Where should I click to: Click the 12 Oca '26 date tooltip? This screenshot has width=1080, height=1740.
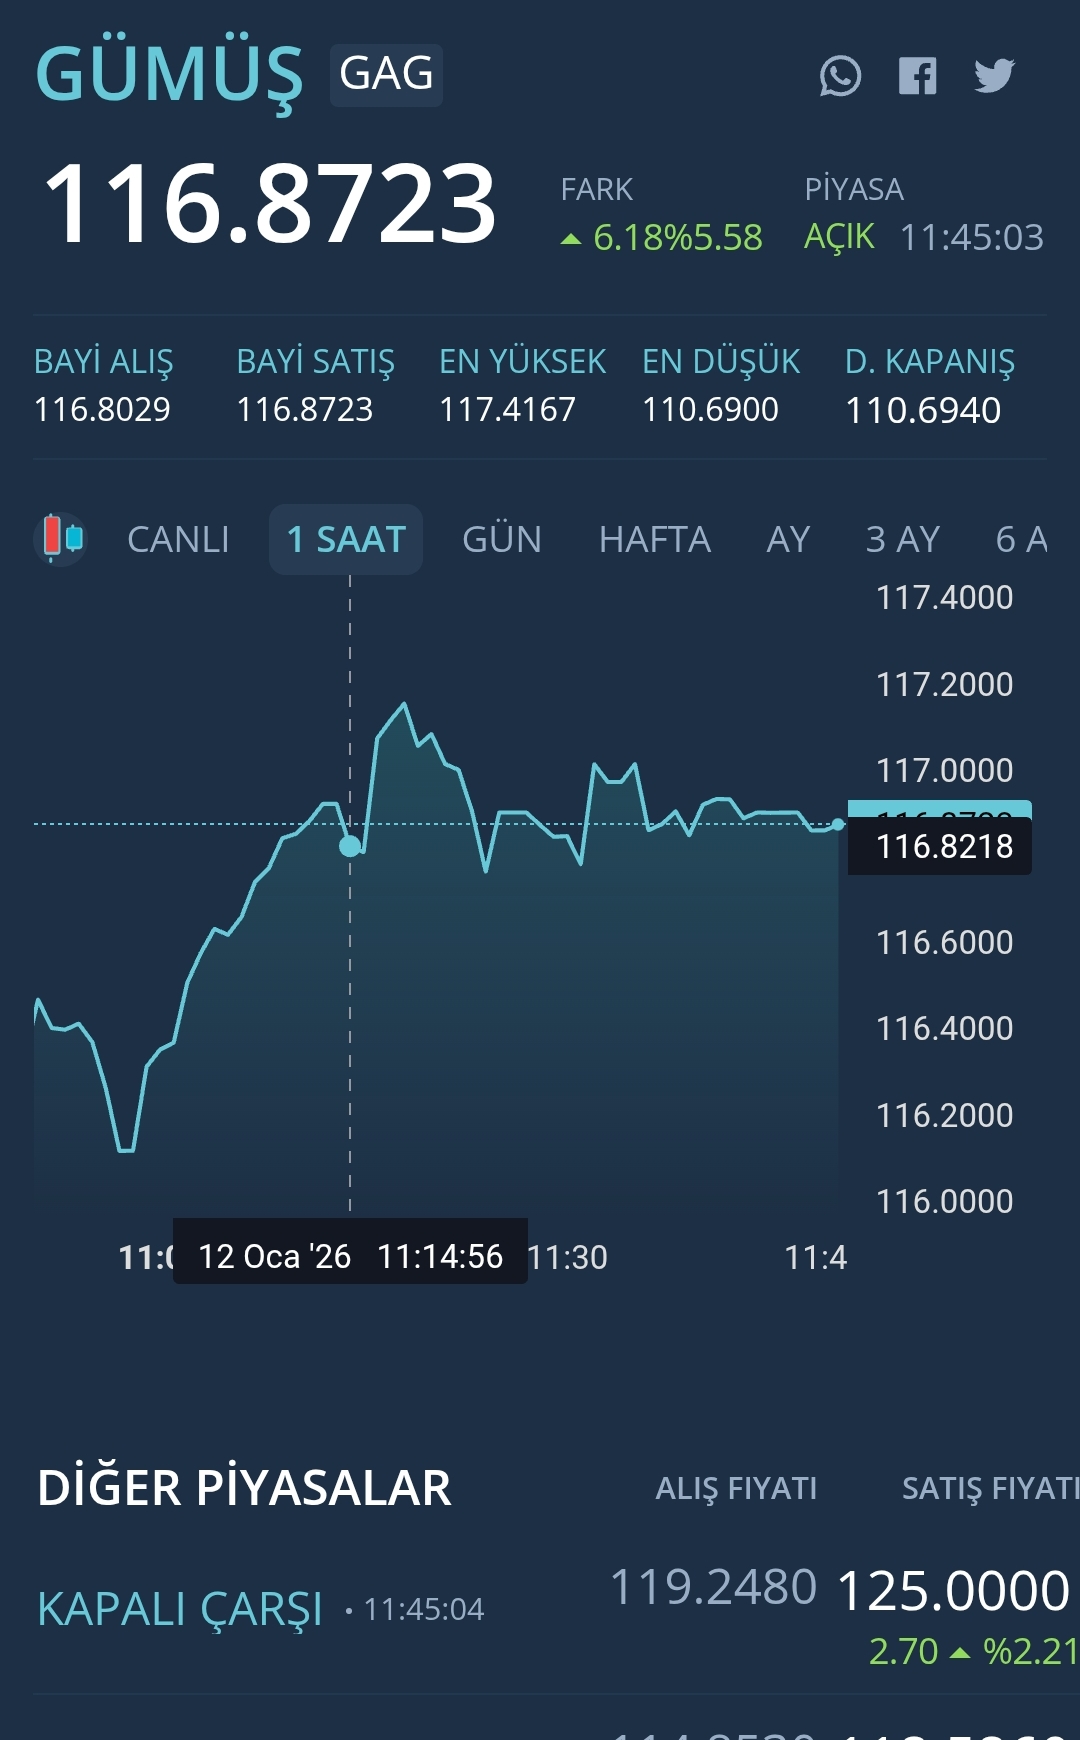350,1256
